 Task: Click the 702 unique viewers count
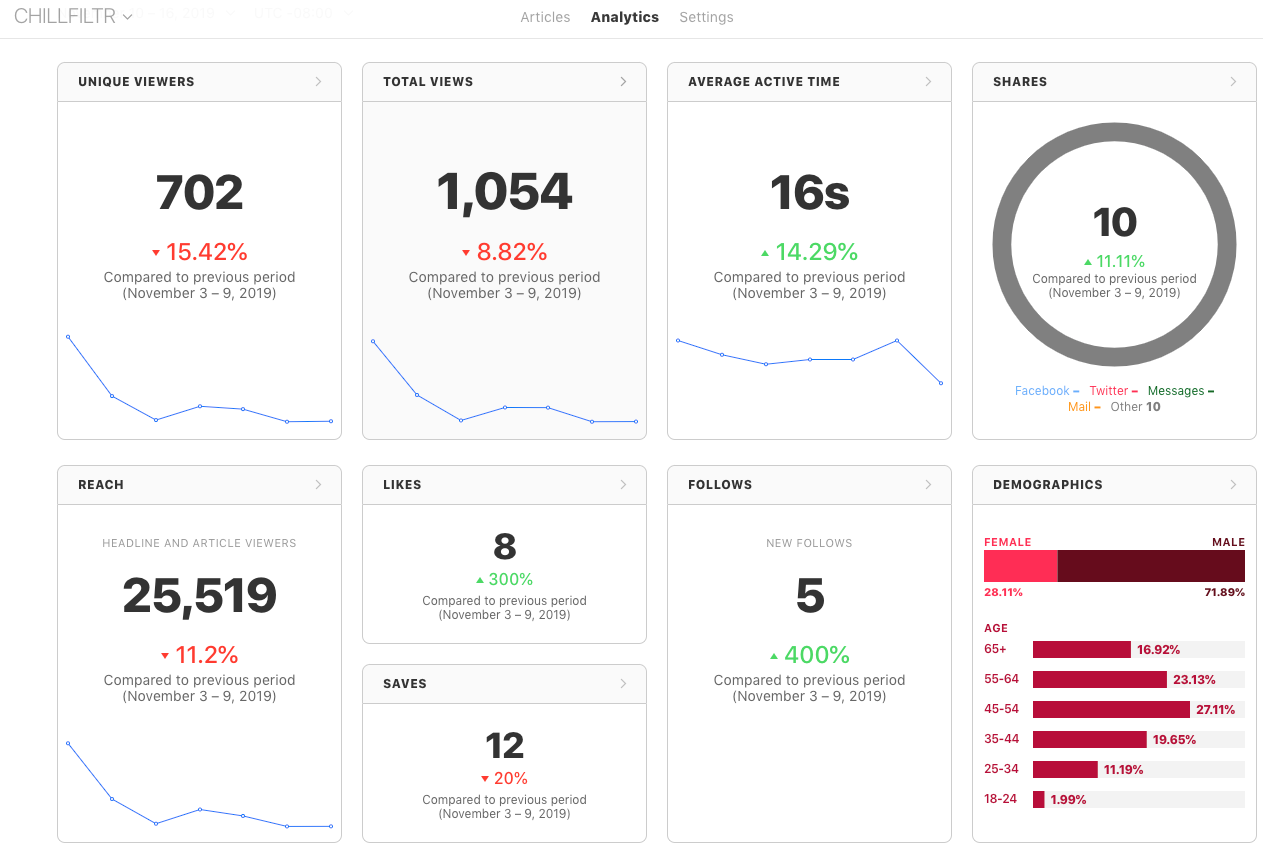[200, 192]
